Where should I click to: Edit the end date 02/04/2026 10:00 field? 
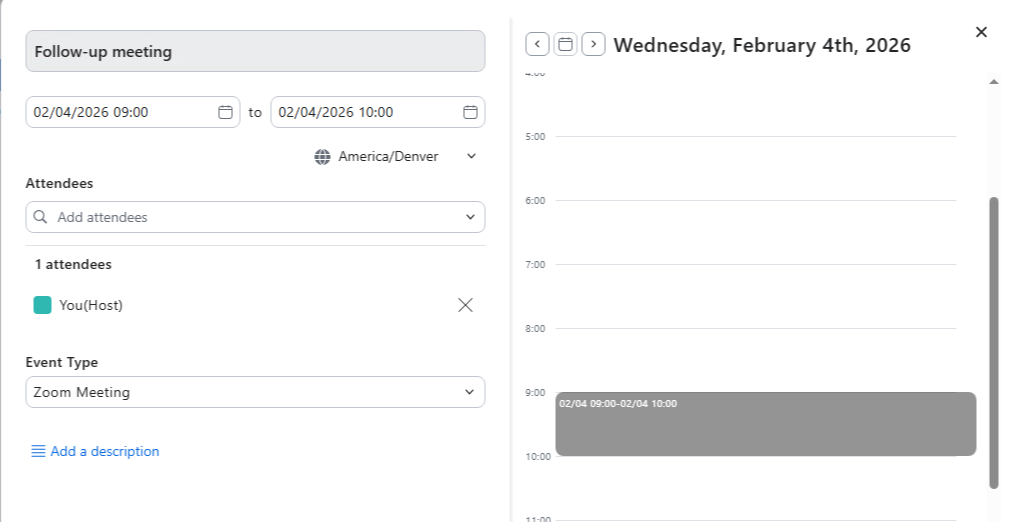pos(365,112)
